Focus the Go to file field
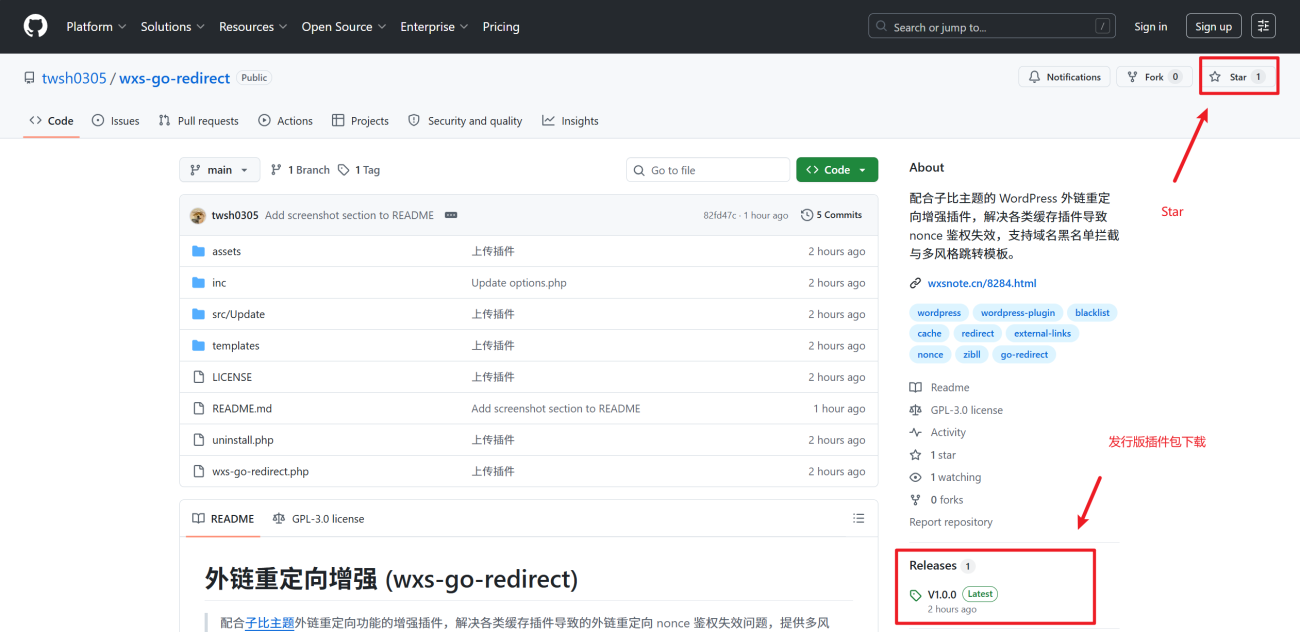 (708, 170)
